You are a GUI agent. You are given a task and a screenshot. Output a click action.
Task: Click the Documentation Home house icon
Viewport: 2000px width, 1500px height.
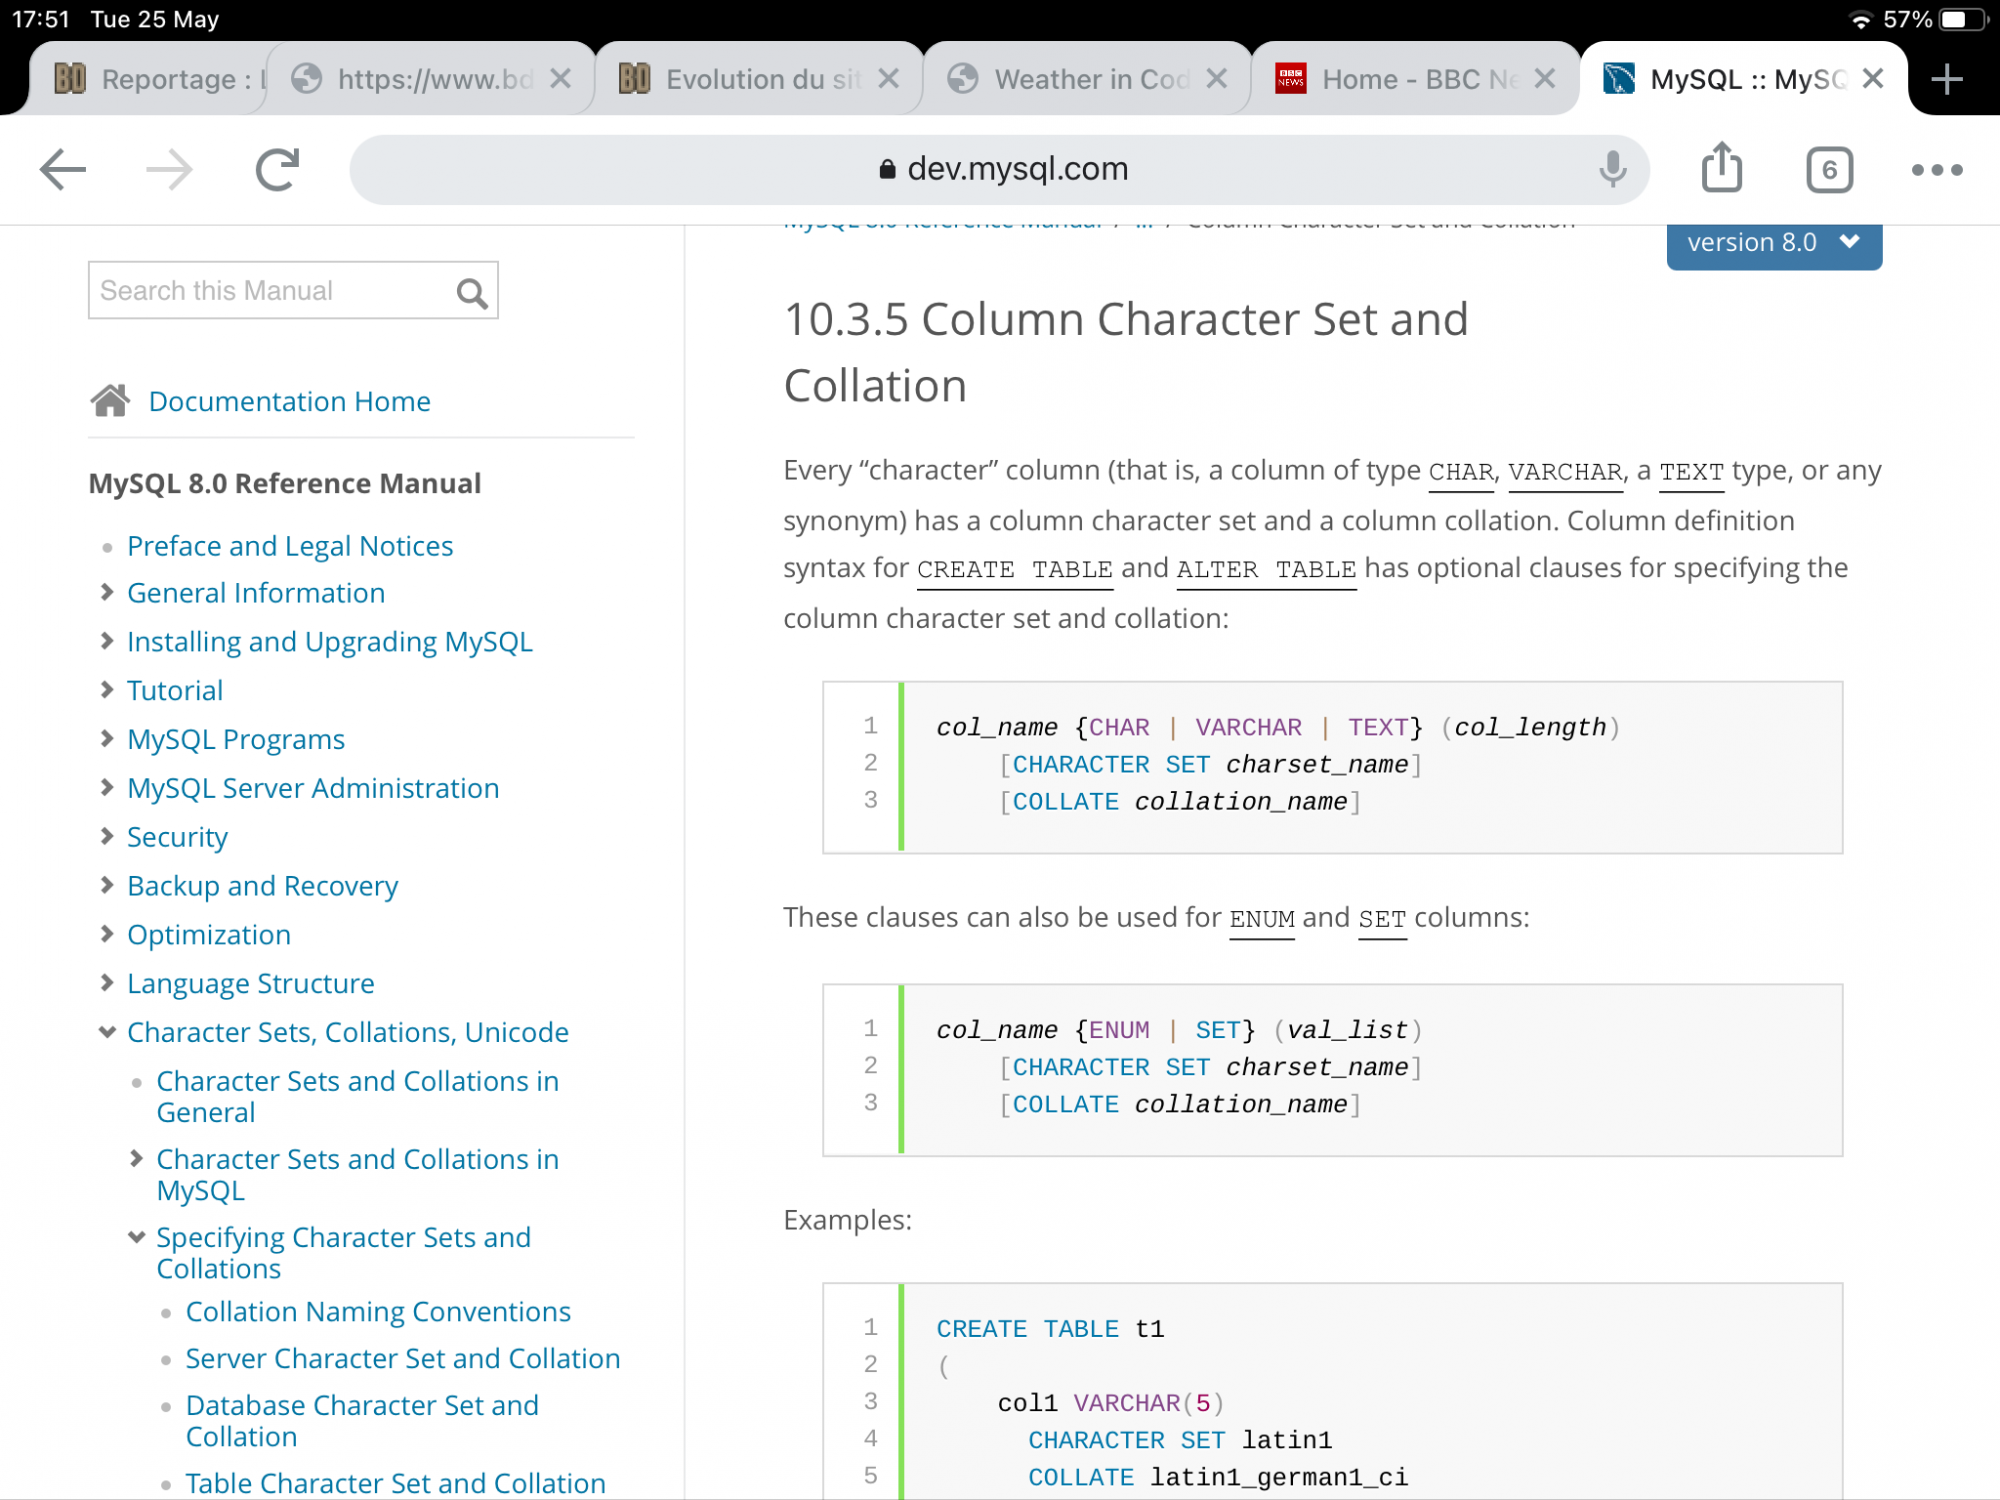(110, 400)
